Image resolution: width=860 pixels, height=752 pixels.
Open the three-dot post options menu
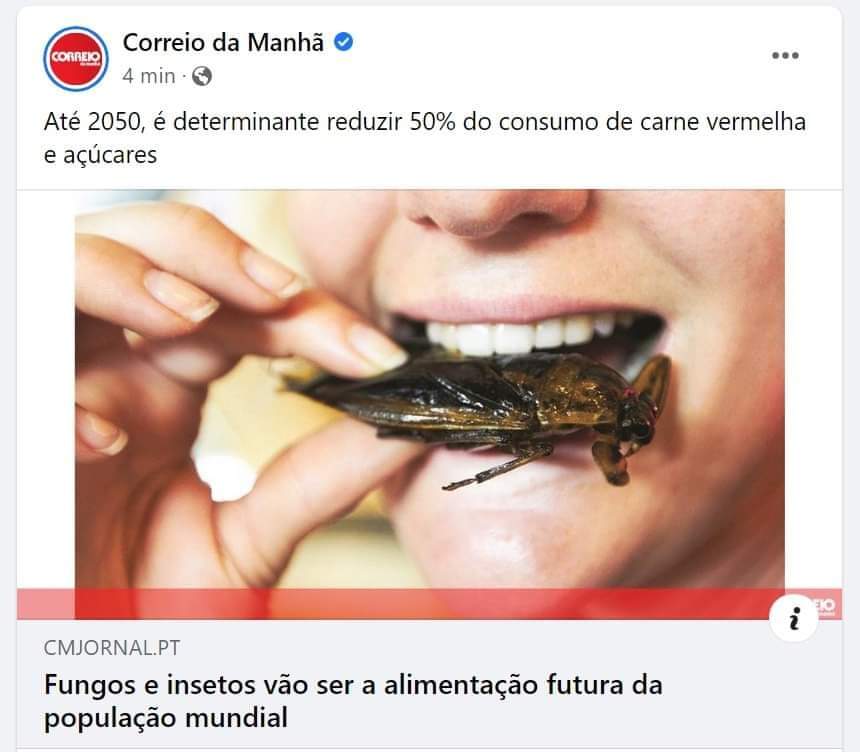tap(785, 55)
